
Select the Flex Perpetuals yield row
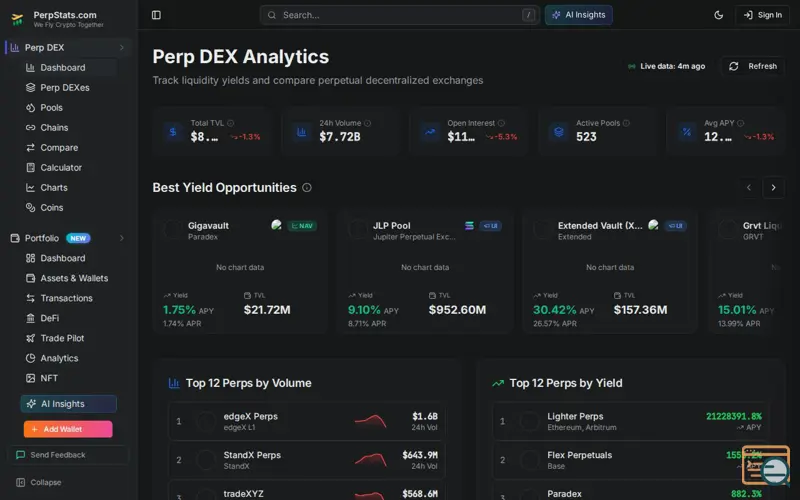point(631,460)
